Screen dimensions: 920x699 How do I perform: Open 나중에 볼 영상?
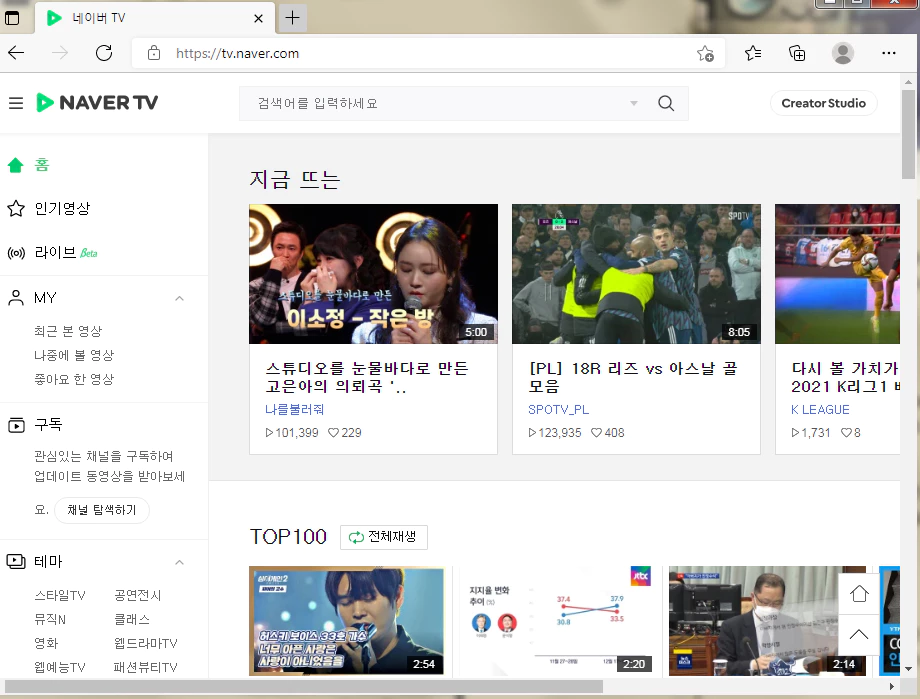pos(74,355)
